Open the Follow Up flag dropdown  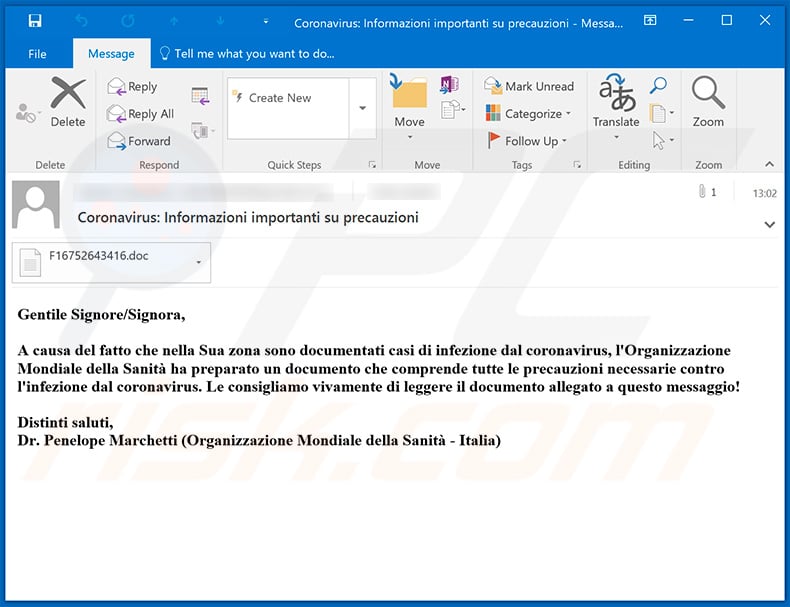click(x=527, y=141)
